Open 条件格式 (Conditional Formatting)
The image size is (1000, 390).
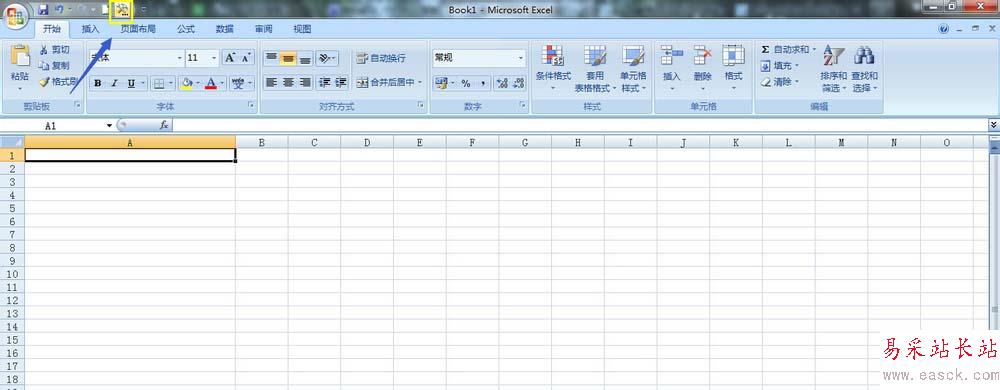pos(553,69)
